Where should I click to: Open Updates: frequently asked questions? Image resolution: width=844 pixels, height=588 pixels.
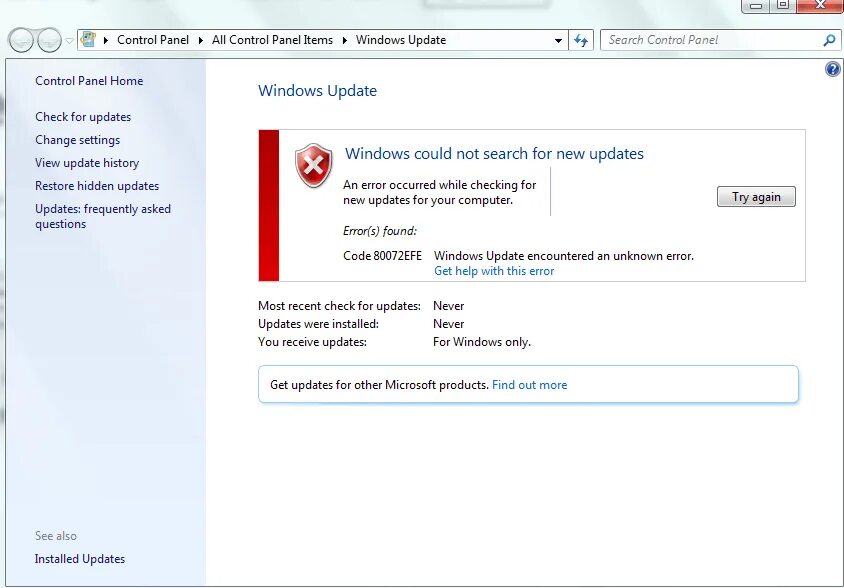coord(103,216)
